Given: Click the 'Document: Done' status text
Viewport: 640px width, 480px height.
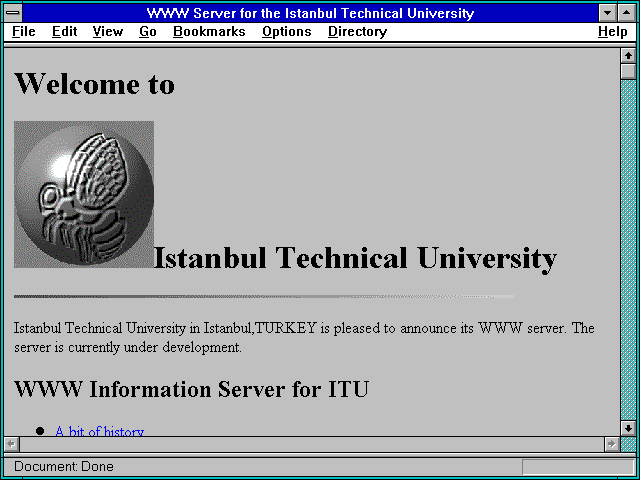Looking at the screenshot, I should click(64, 466).
